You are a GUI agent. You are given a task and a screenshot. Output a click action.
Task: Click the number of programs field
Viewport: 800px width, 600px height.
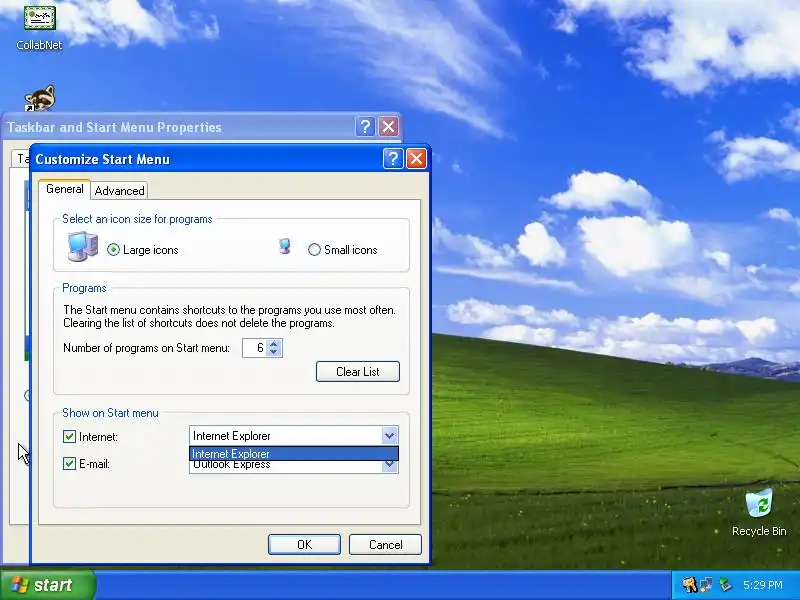click(255, 348)
